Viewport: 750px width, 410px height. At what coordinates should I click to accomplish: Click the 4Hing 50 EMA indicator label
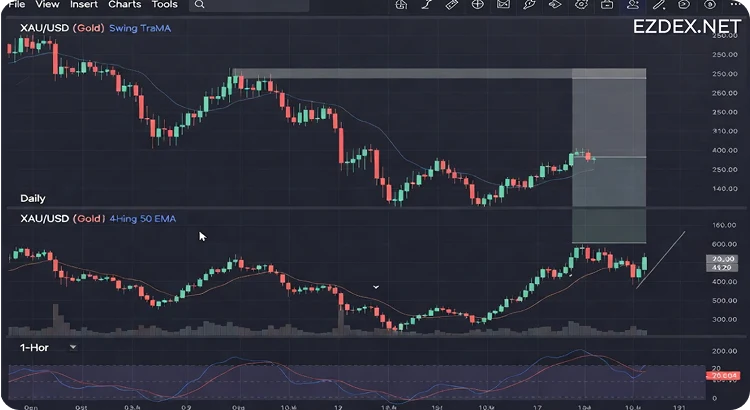point(143,219)
